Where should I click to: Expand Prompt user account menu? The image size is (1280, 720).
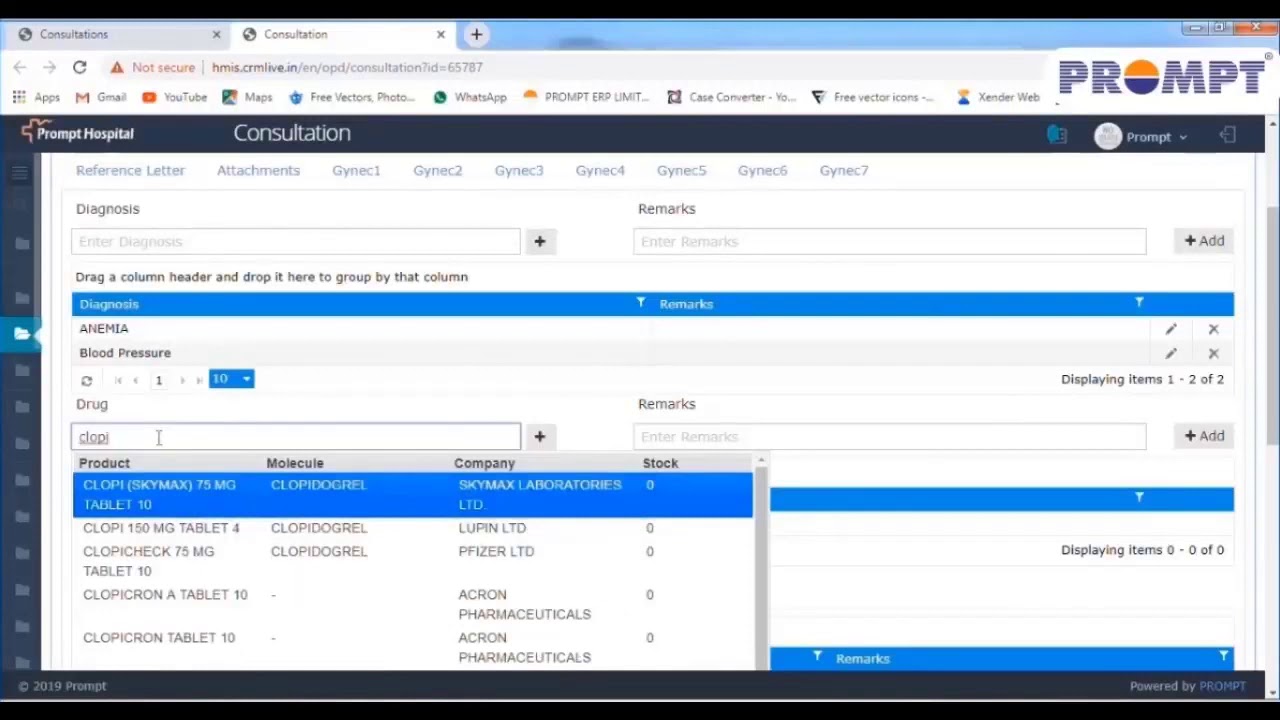[1141, 136]
